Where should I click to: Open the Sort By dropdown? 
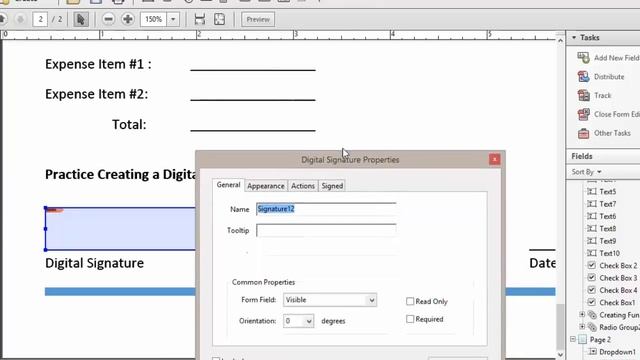point(587,172)
